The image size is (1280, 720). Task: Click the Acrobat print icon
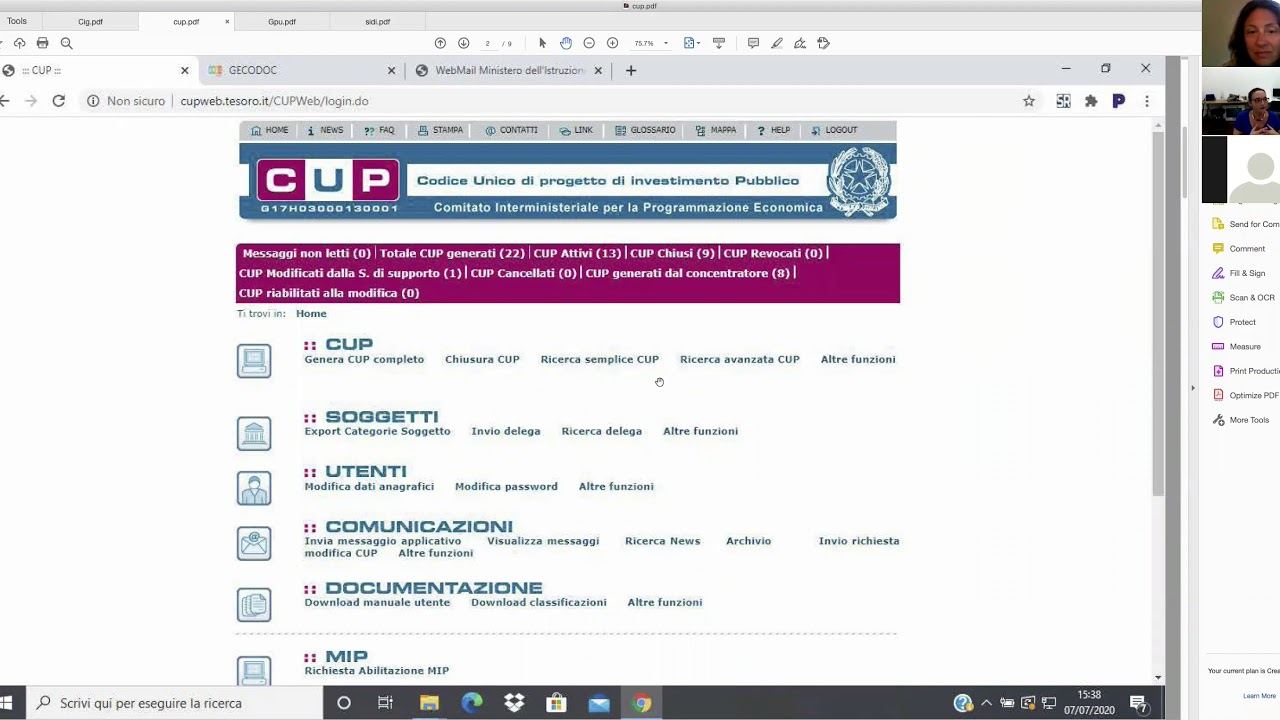tap(42, 43)
